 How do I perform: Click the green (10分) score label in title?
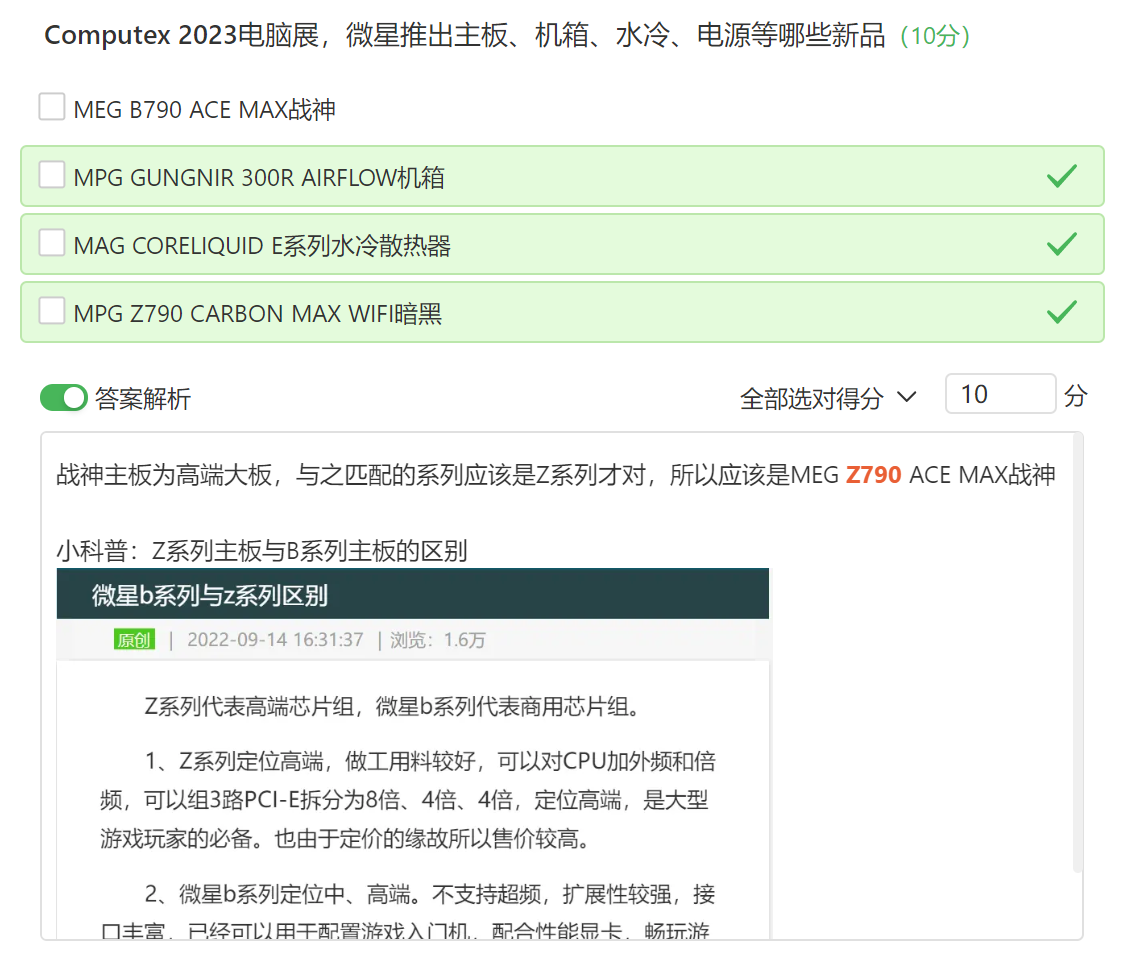pyautogui.click(x=934, y=37)
